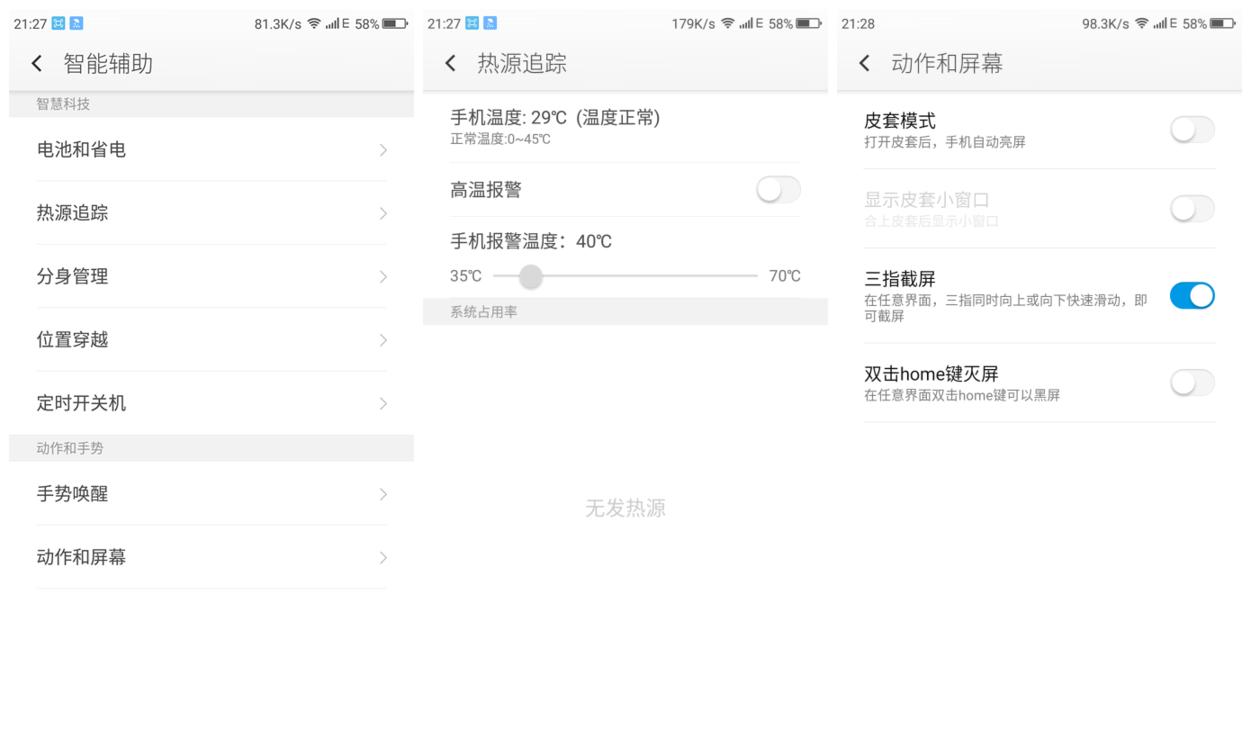Open 手势唤醒 entry
The height and width of the screenshot is (738, 1251).
coord(211,493)
